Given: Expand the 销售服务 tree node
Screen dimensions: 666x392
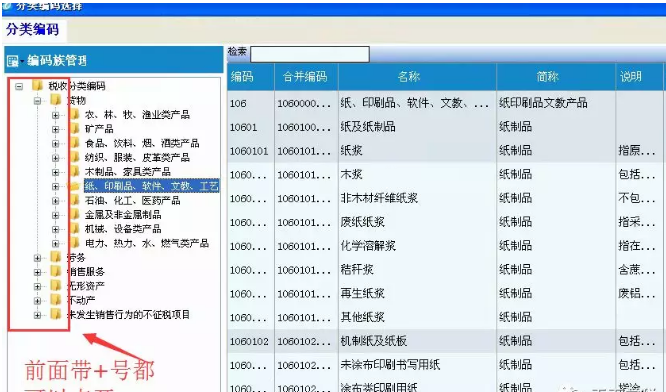Looking at the screenshot, I should point(37,272).
